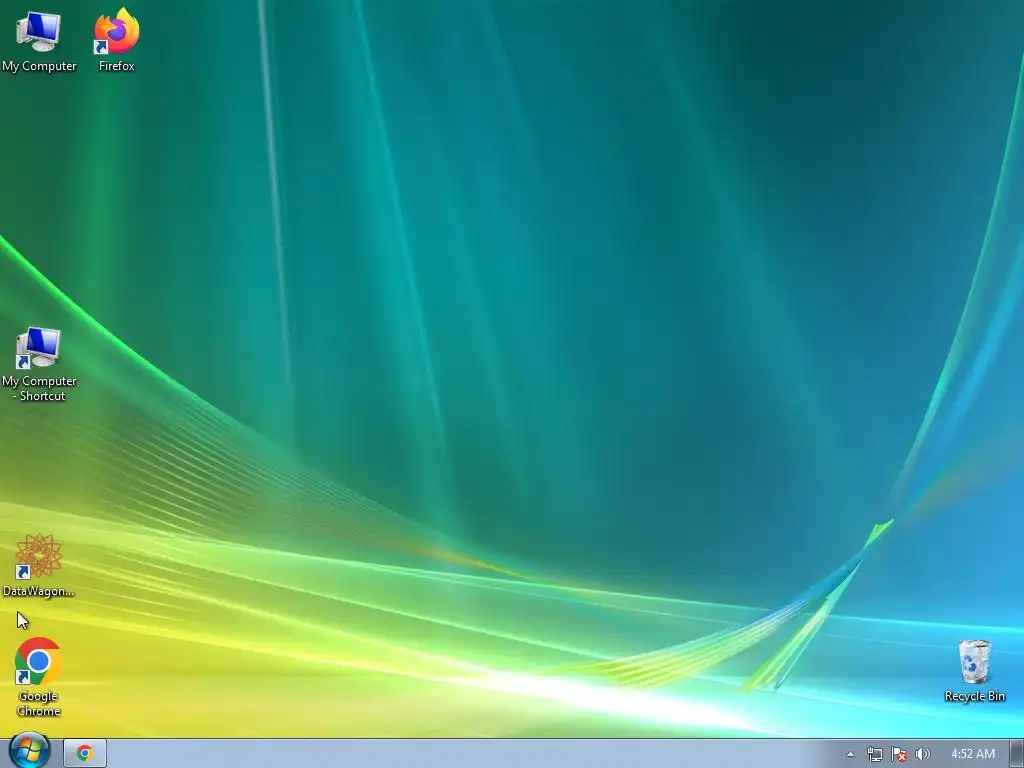Screen dimensions: 1024x768
Task: Select the Google Chrome desktop shortcut
Action: click(39, 677)
